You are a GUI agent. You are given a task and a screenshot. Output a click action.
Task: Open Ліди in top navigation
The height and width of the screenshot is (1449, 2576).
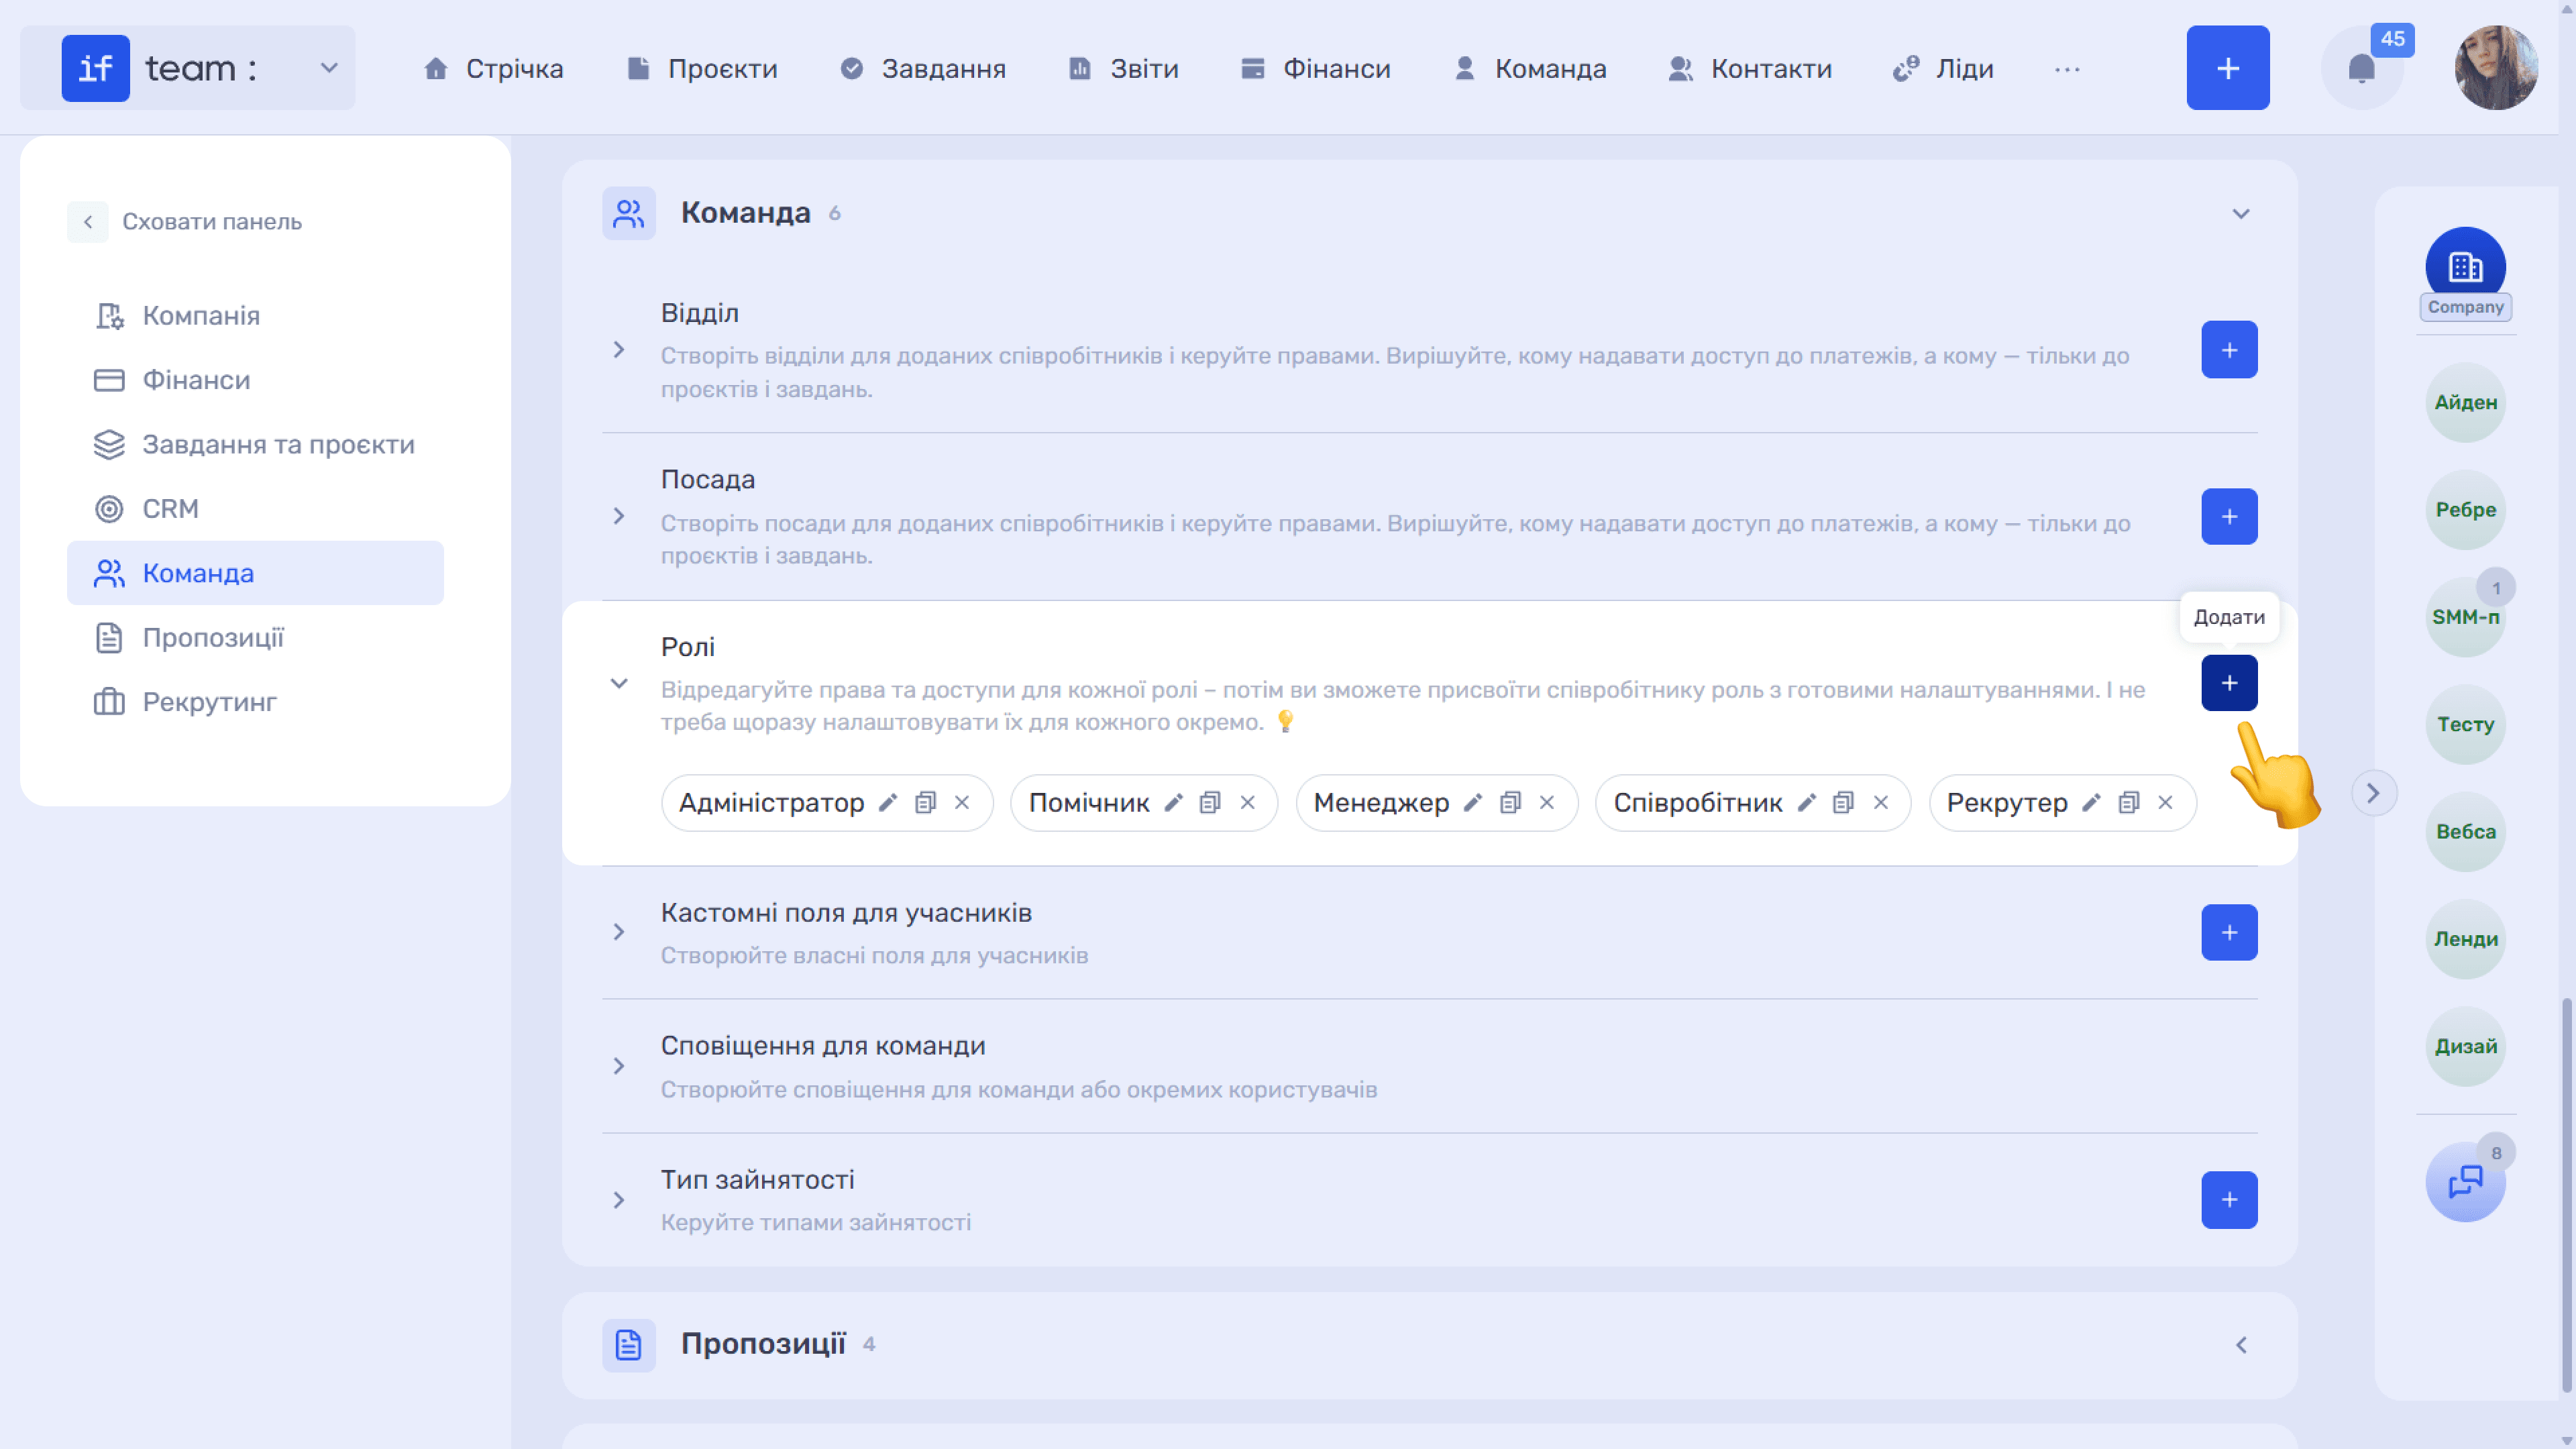[x=1943, y=69]
